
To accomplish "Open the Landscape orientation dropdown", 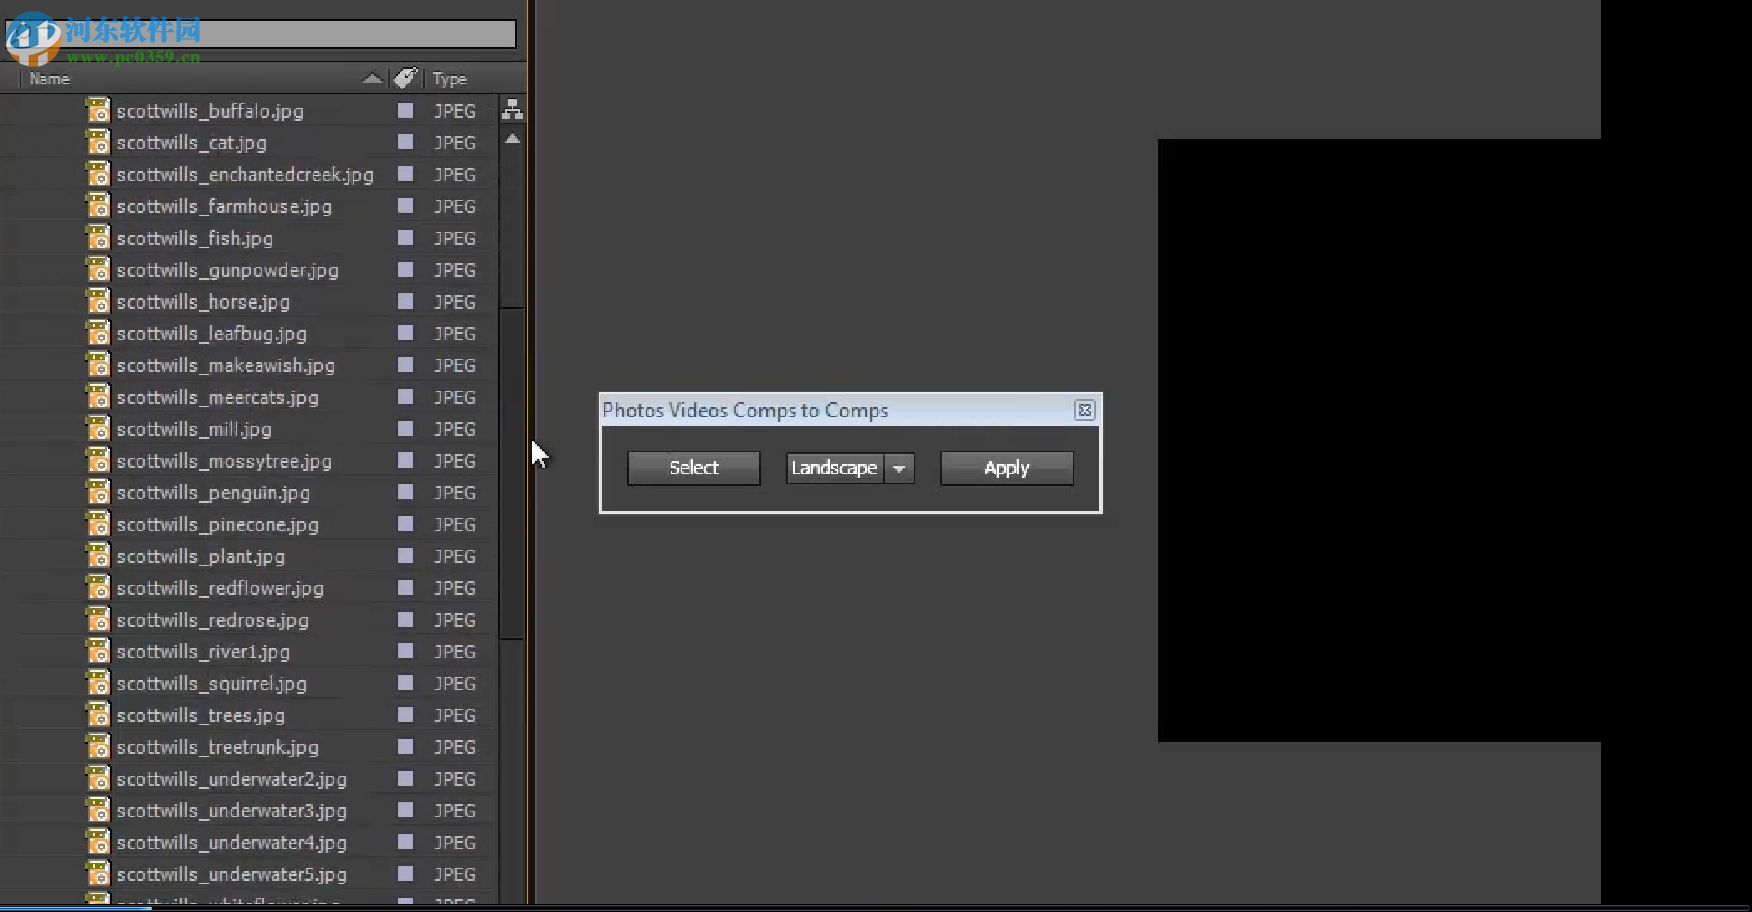I will point(851,468).
